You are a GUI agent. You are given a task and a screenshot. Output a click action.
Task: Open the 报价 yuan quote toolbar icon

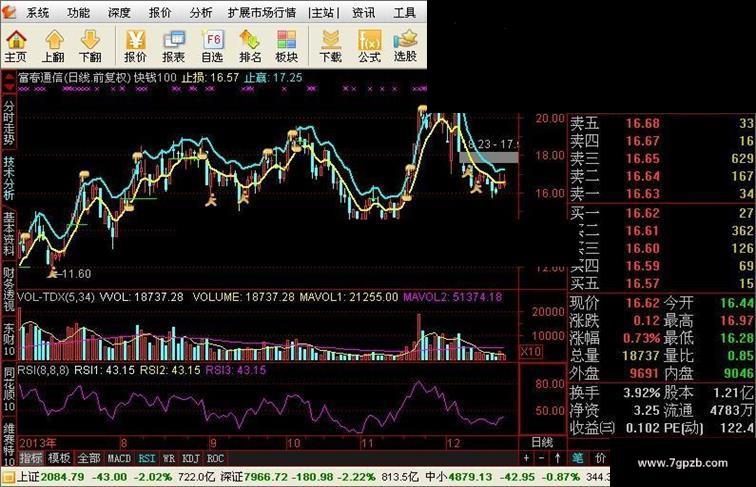[x=135, y=46]
